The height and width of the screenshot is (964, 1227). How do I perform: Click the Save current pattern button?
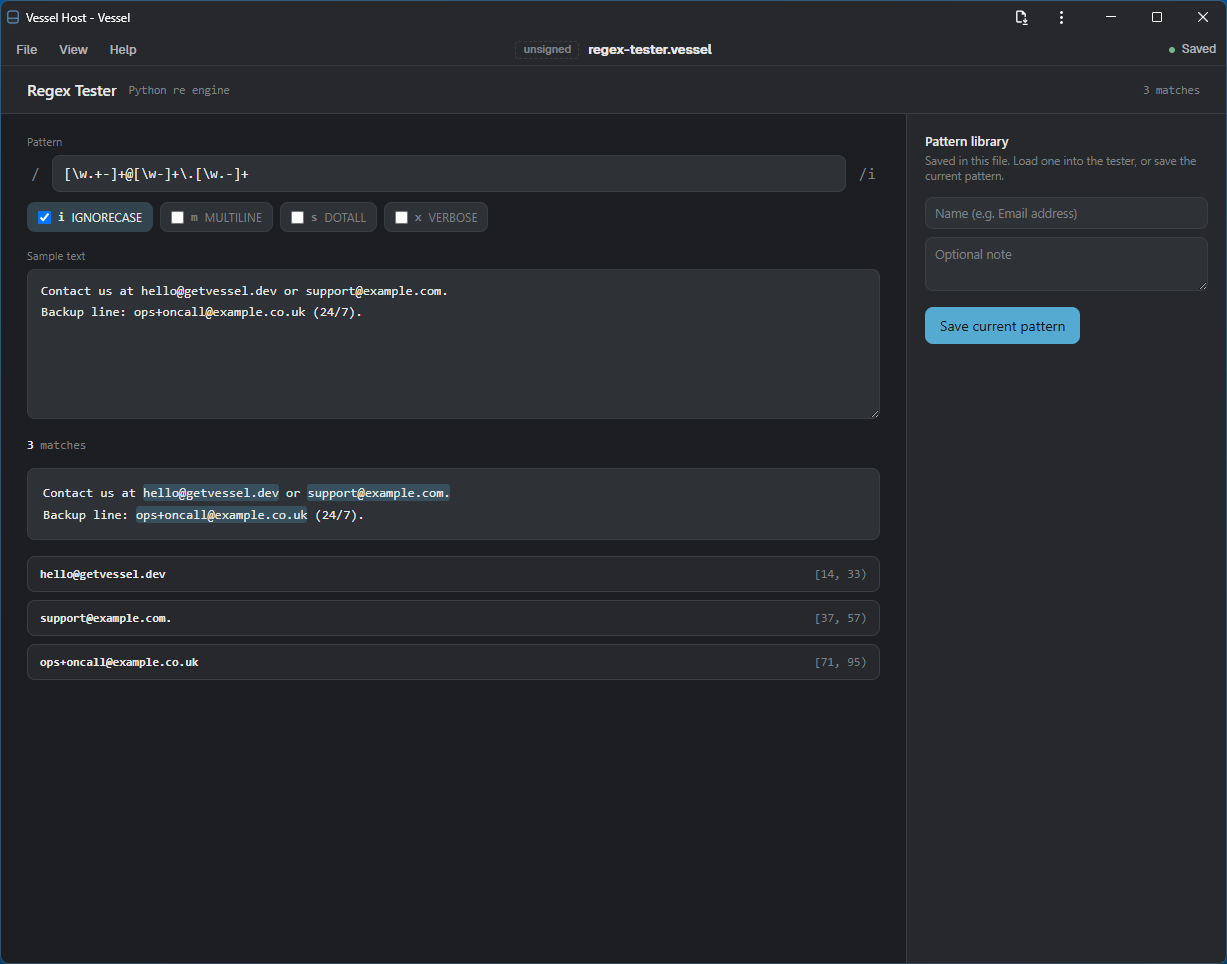(1002, 326)
